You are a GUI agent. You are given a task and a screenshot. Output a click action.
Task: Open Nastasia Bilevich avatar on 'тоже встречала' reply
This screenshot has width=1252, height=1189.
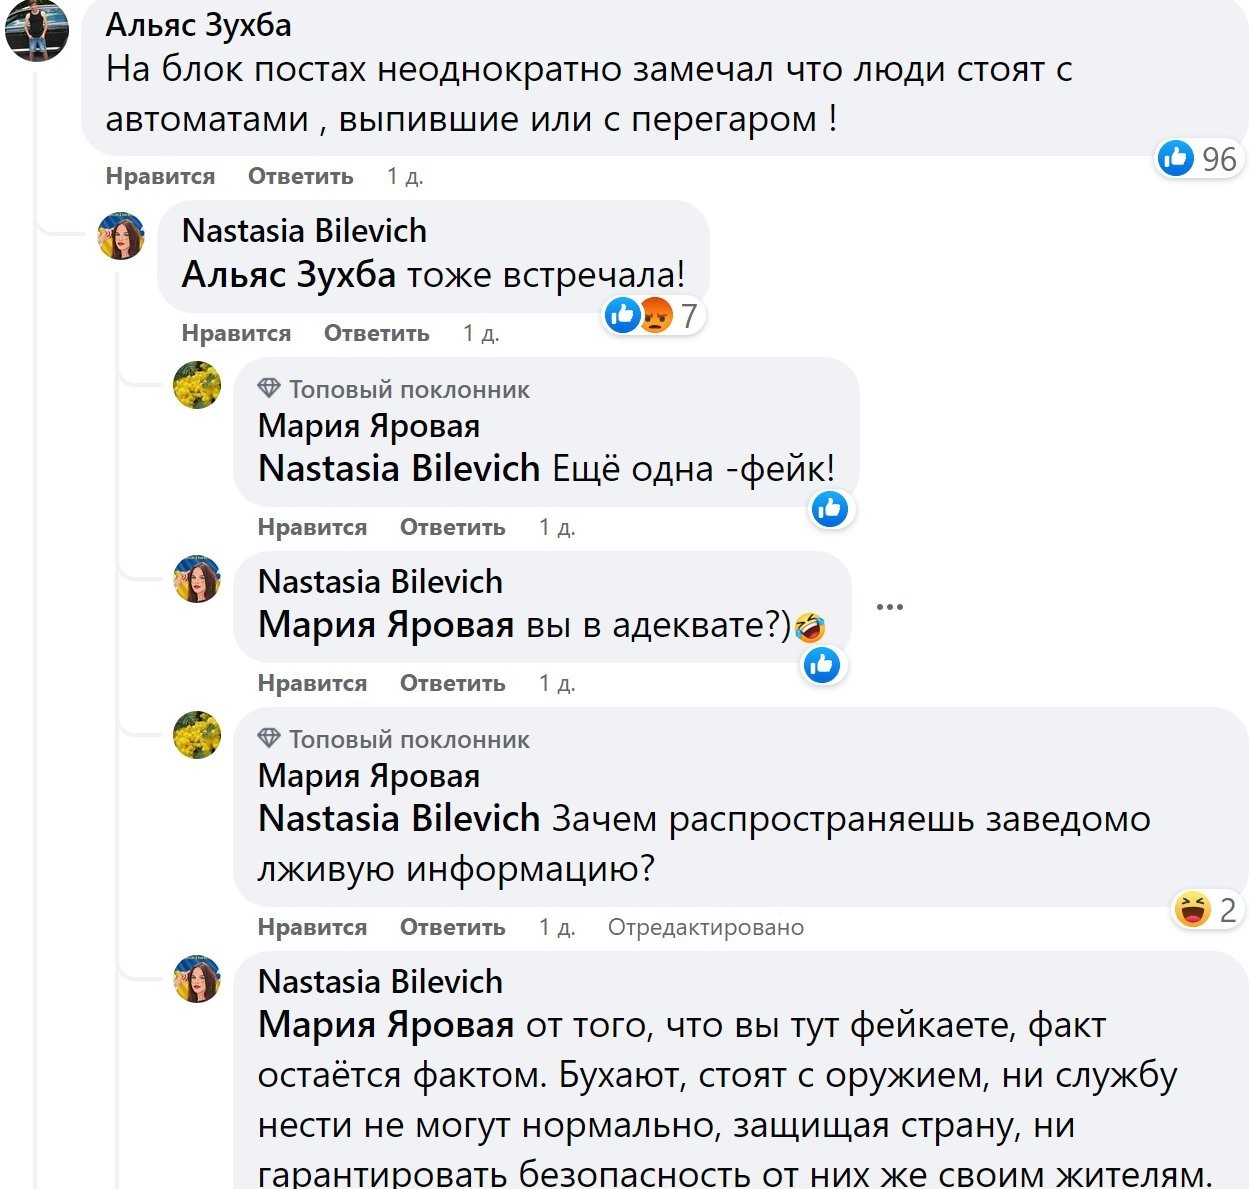121,236
